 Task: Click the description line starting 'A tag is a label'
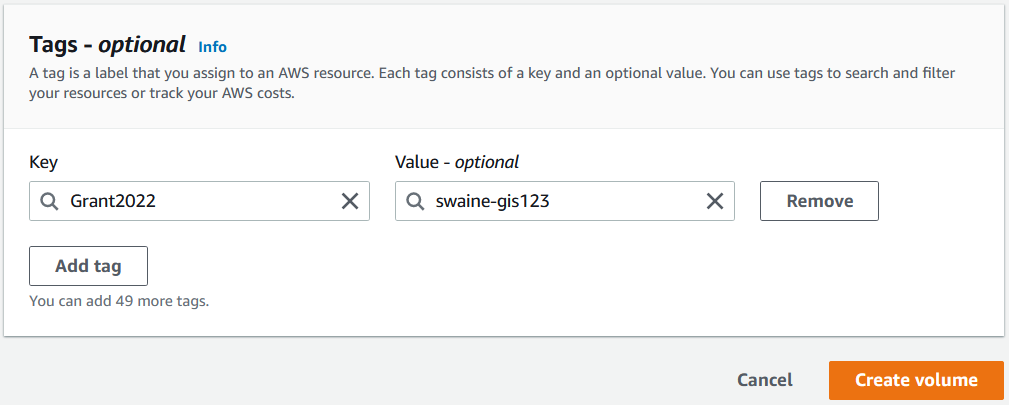[x=492, y=73]
